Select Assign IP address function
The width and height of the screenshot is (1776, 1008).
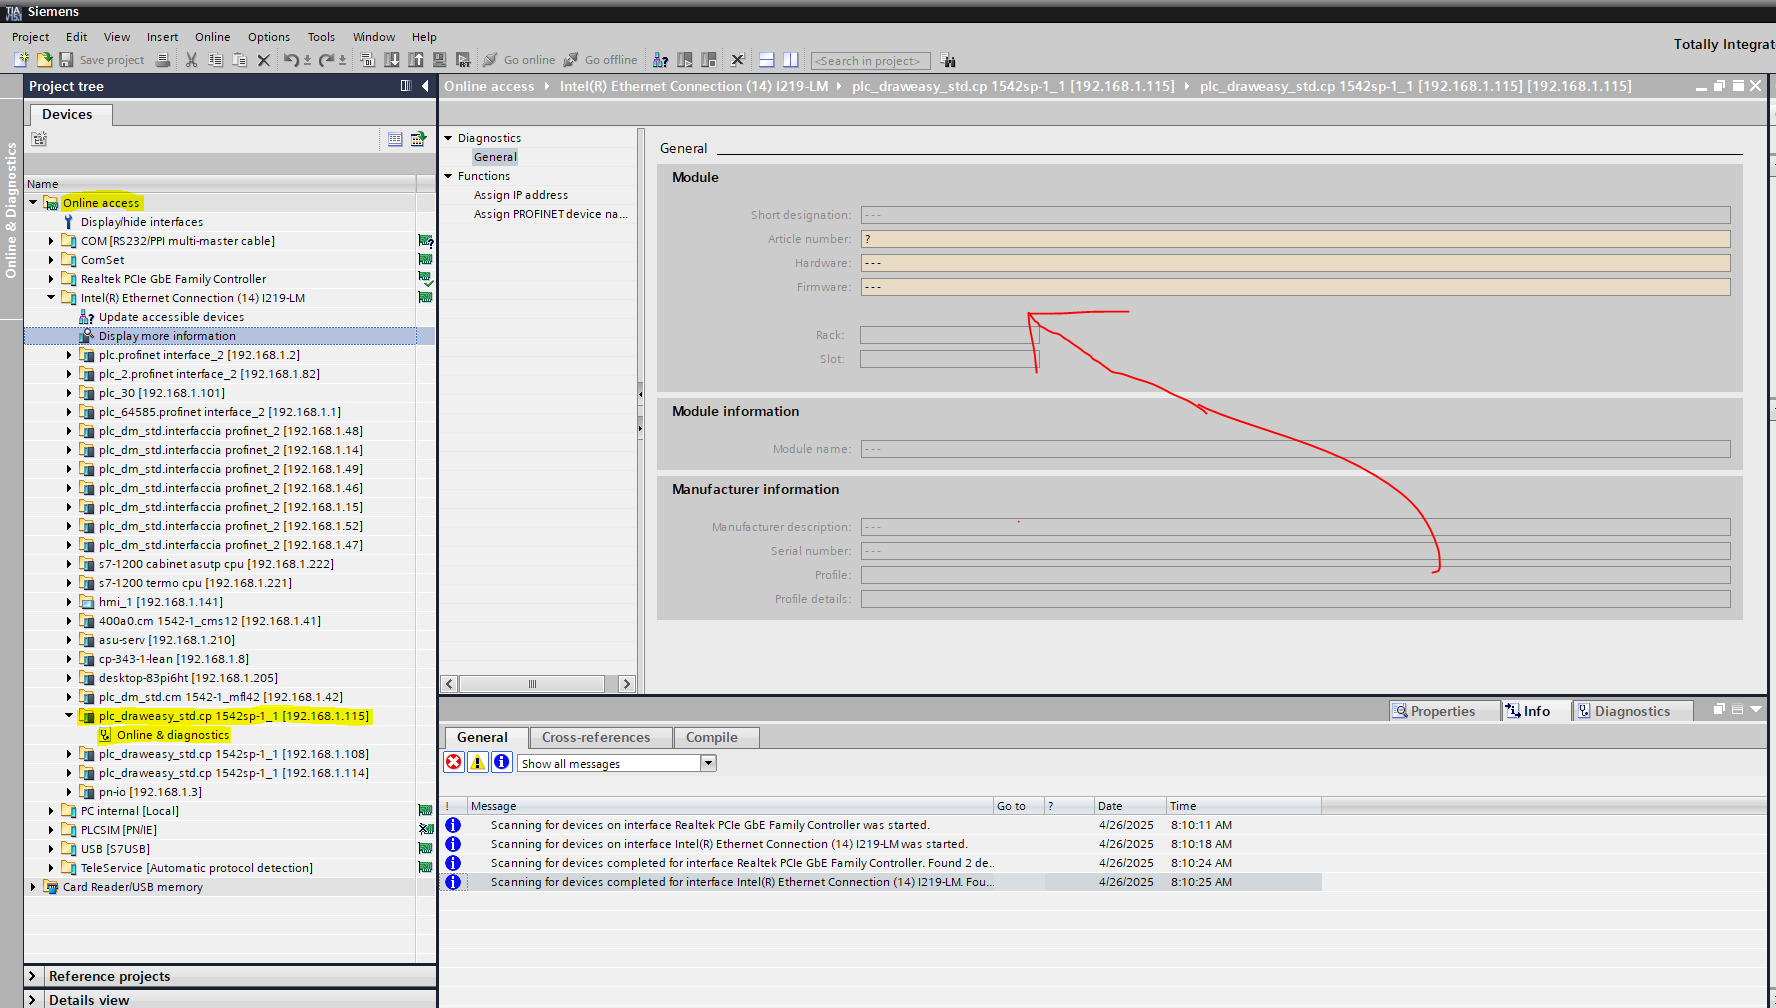click(x=520, y=195)
